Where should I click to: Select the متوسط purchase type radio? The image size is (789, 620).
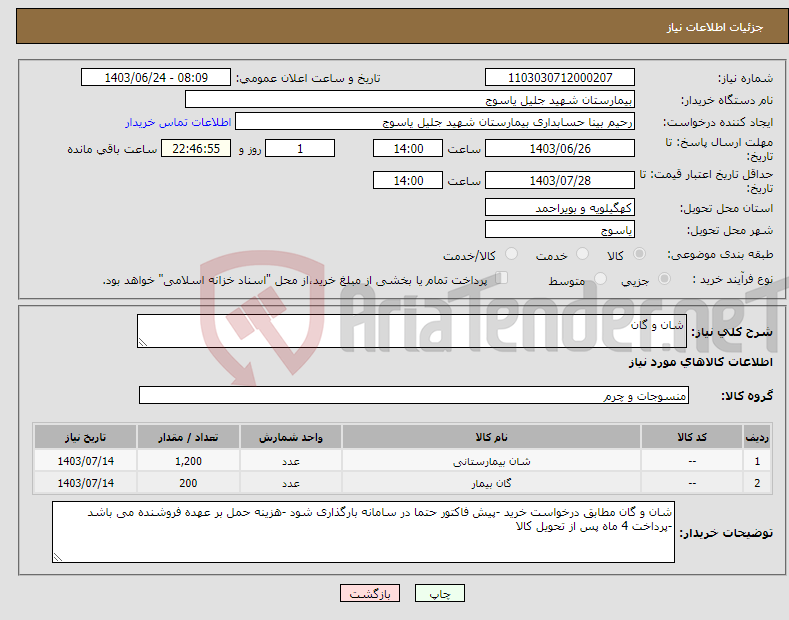[x=600, y=278]
